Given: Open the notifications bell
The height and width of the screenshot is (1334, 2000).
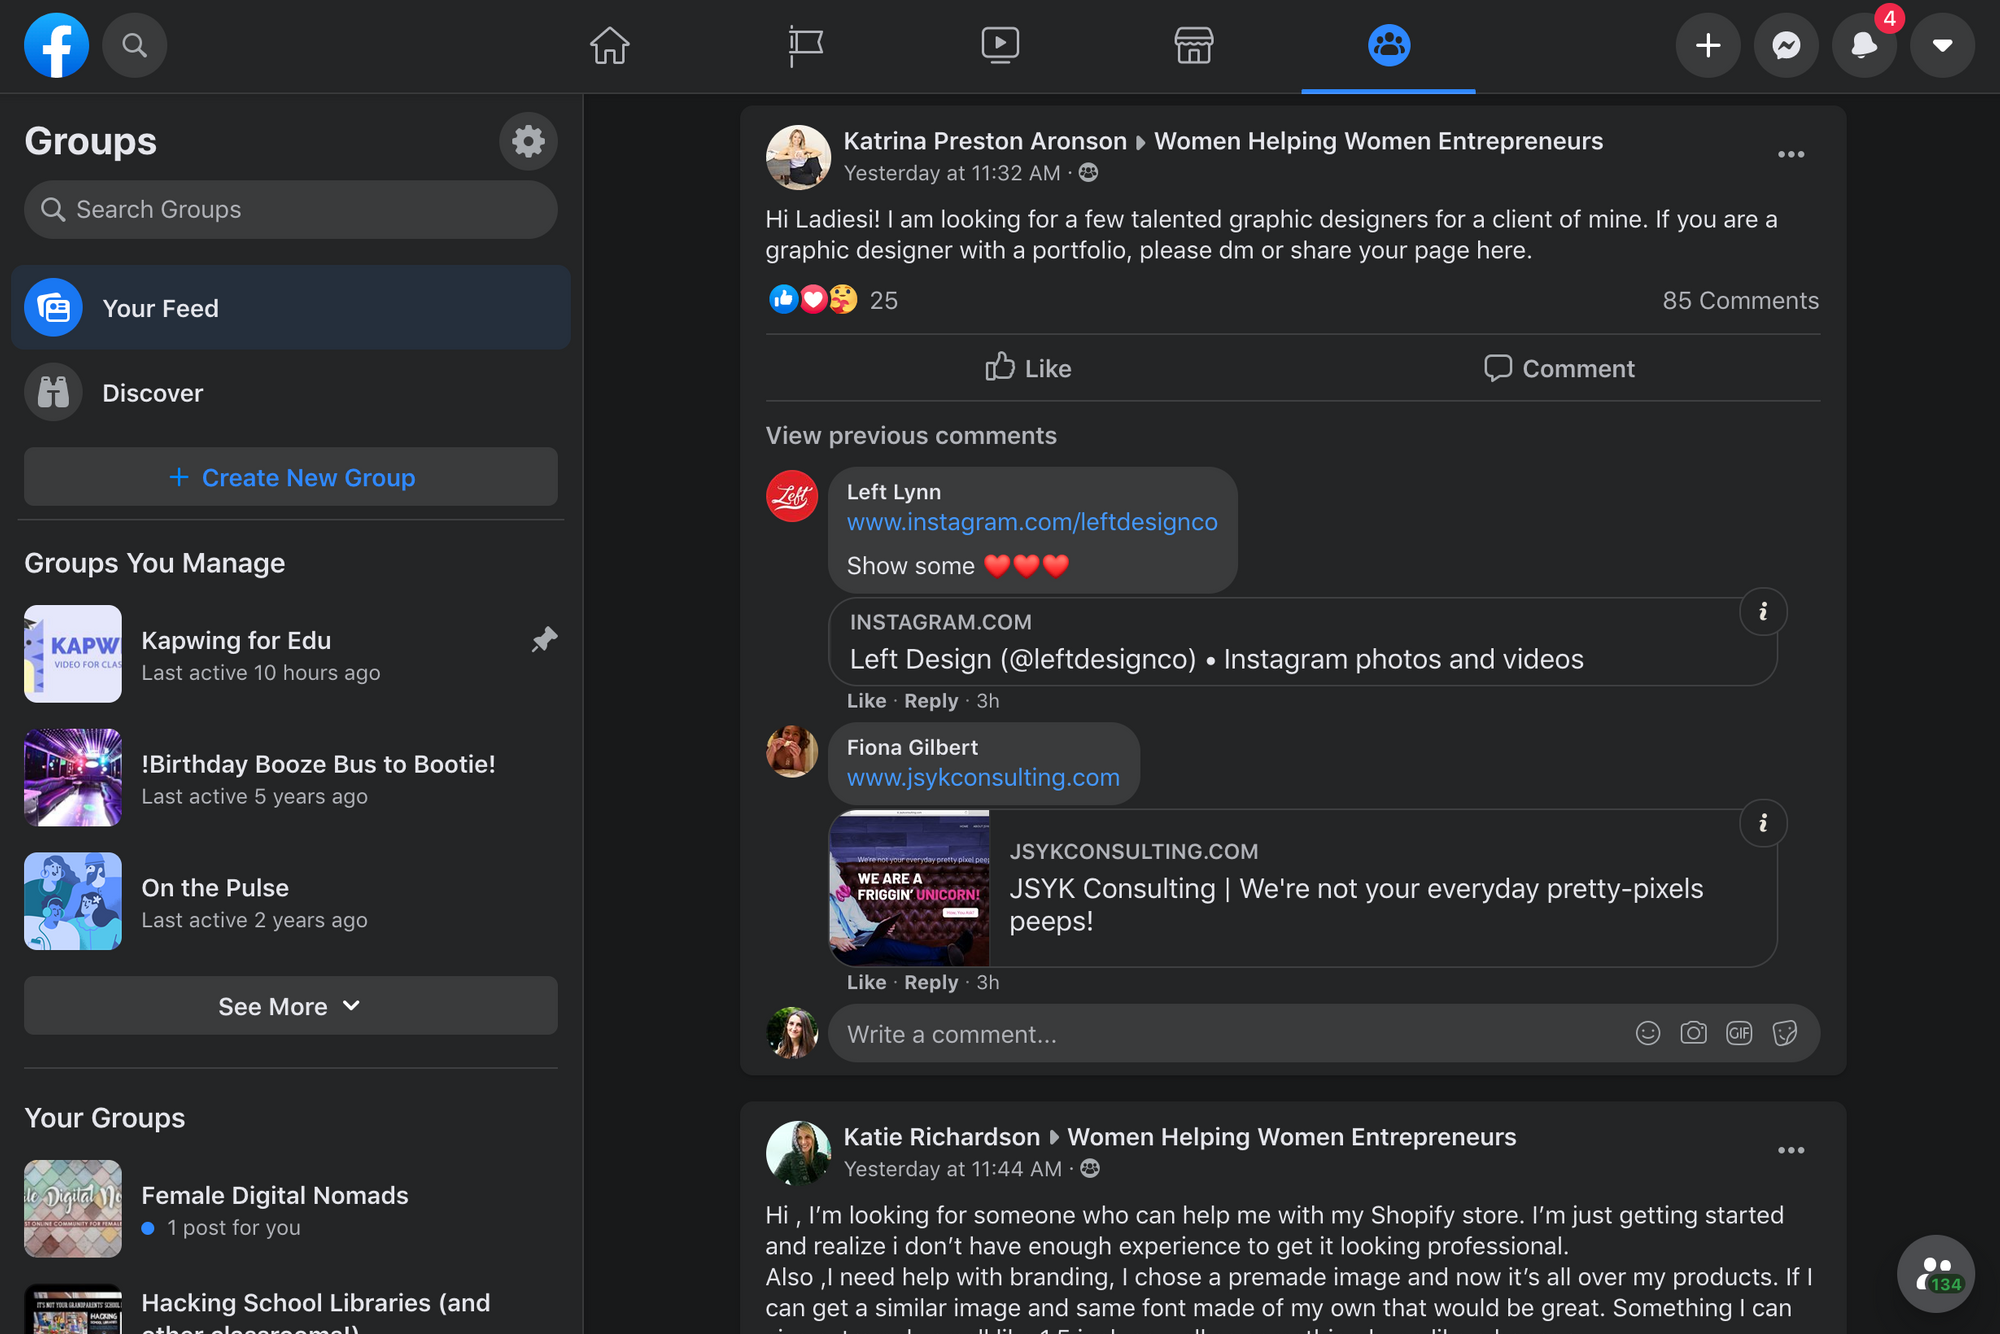Looking at the screenshot, I should click(x=1863, y=46).
